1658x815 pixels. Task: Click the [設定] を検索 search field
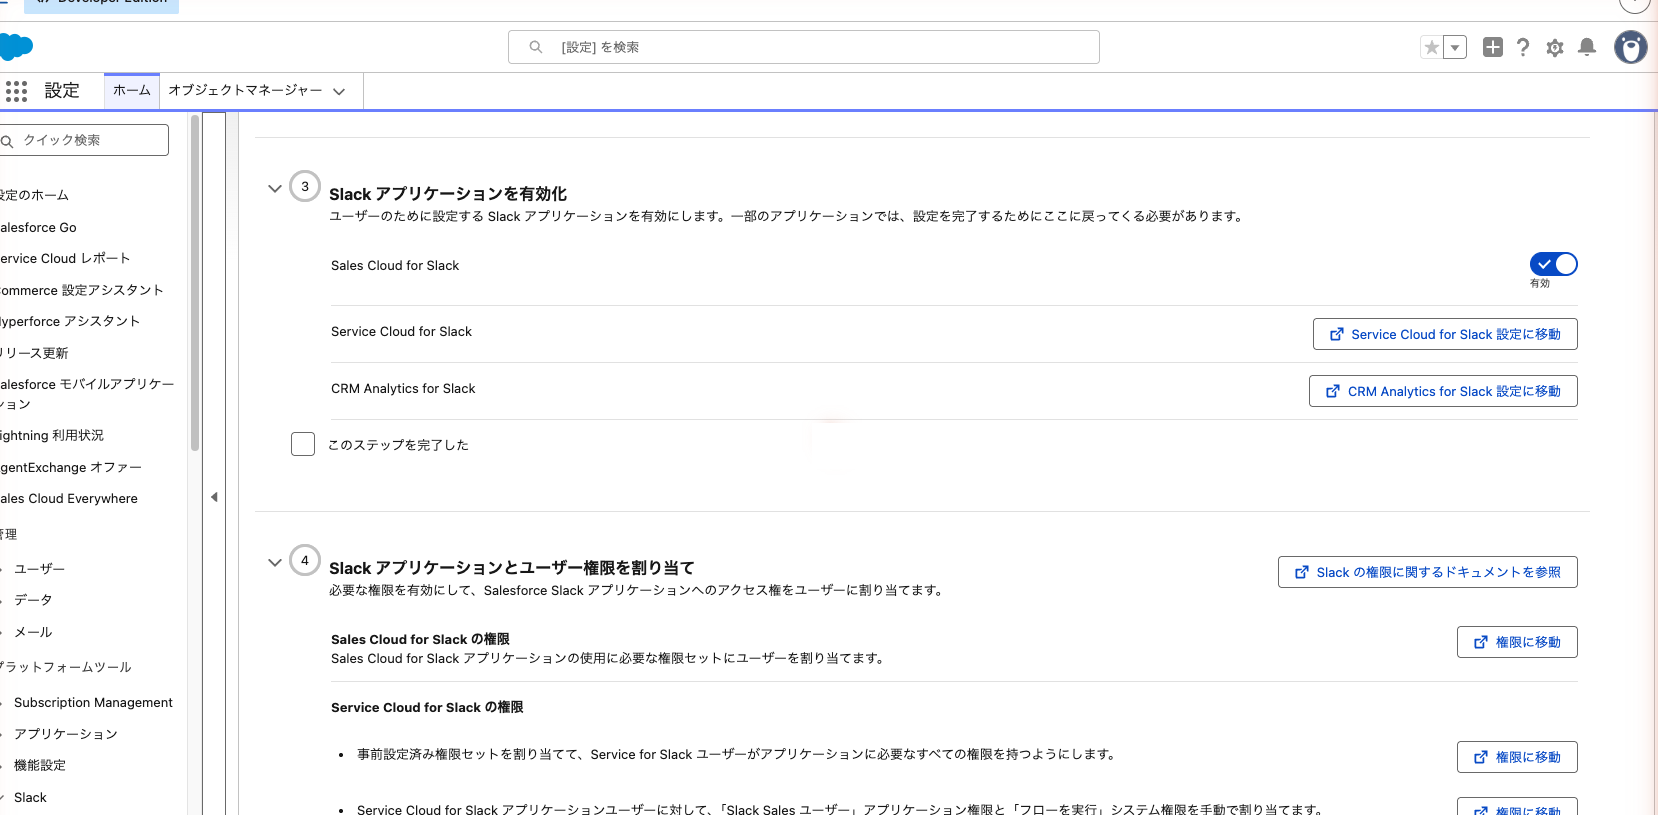tap(804, 47)
